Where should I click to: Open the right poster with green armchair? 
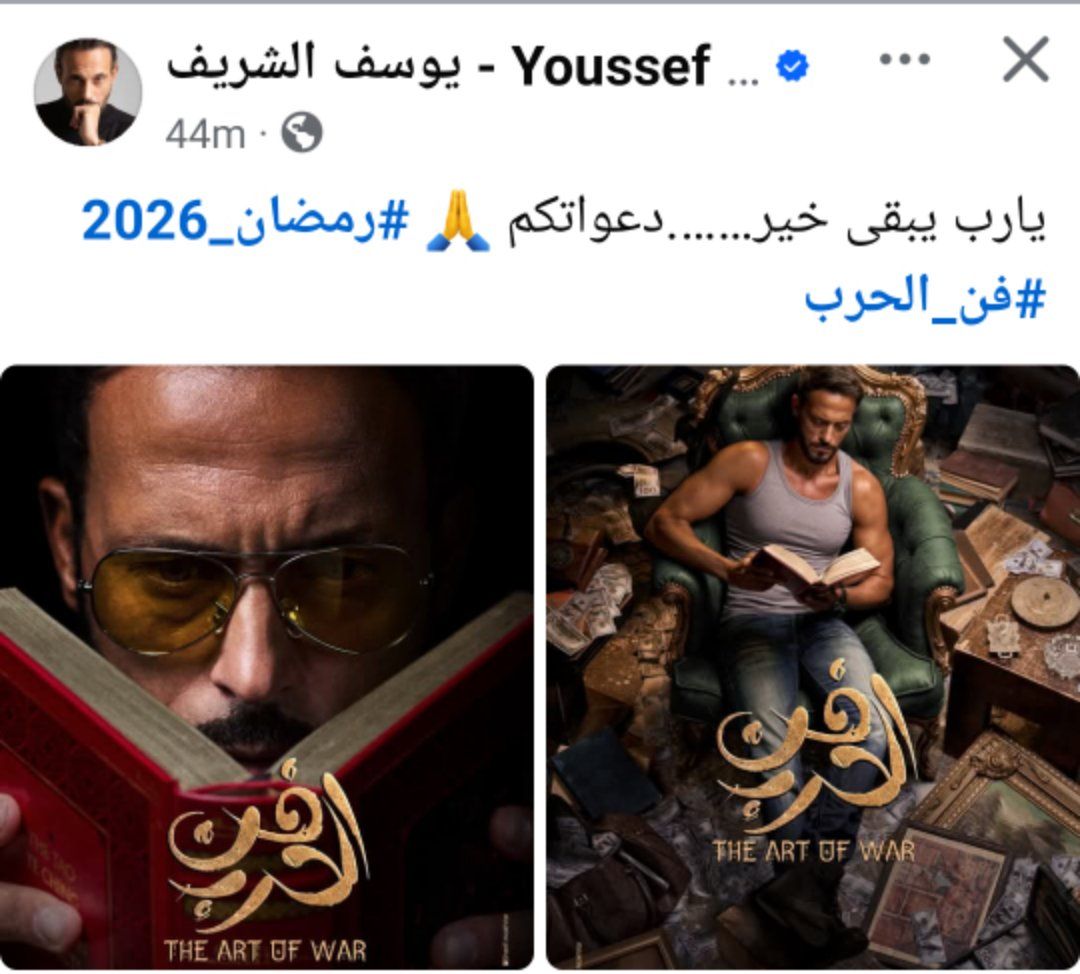point(813,667)
